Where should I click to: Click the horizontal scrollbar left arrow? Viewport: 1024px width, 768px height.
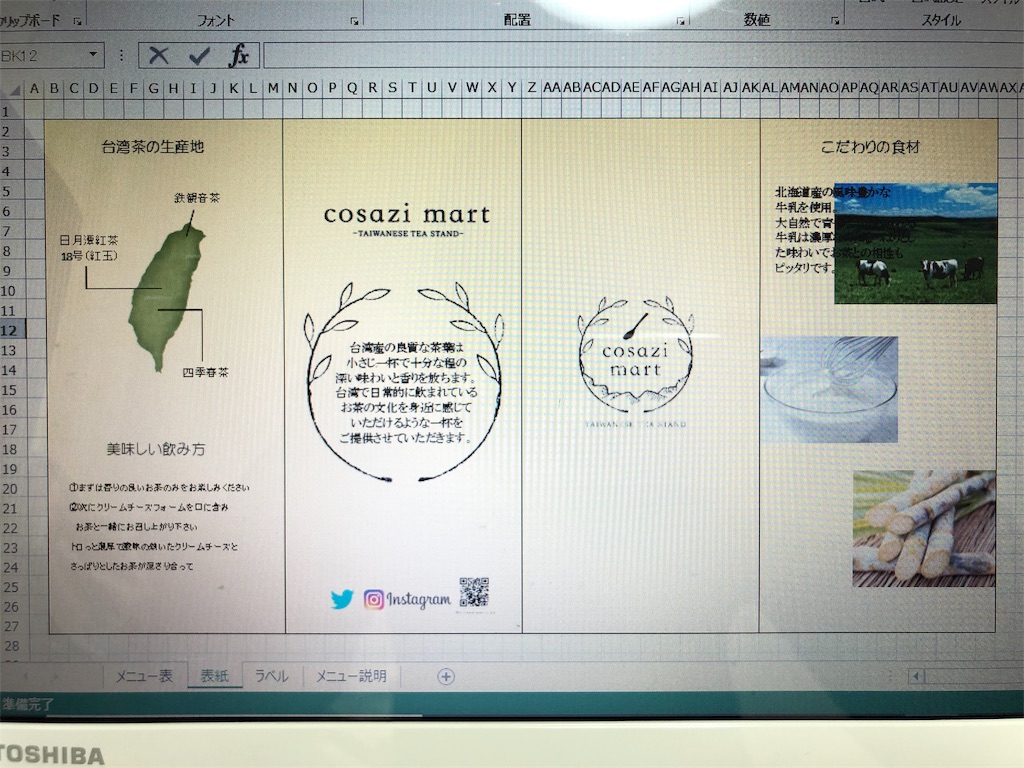click(x=916, y=676)
